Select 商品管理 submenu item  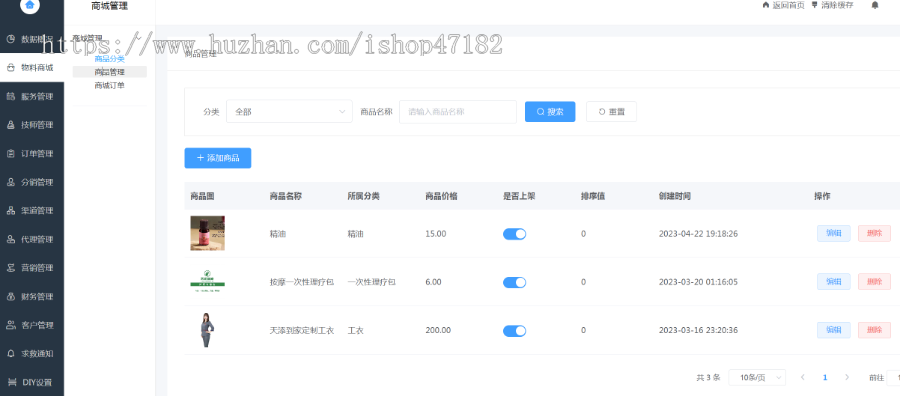coord(110,72)
